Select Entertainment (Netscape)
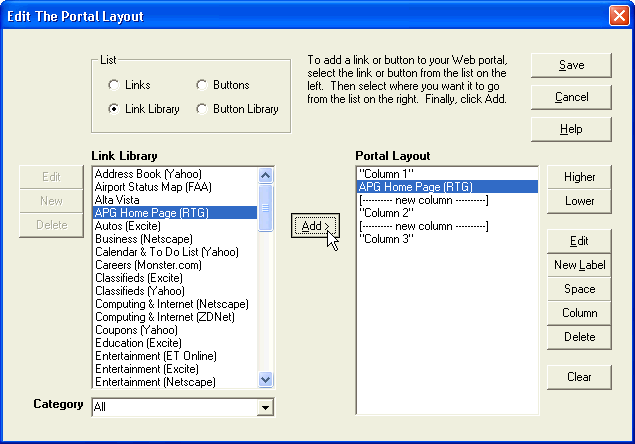 click(175, 382)
